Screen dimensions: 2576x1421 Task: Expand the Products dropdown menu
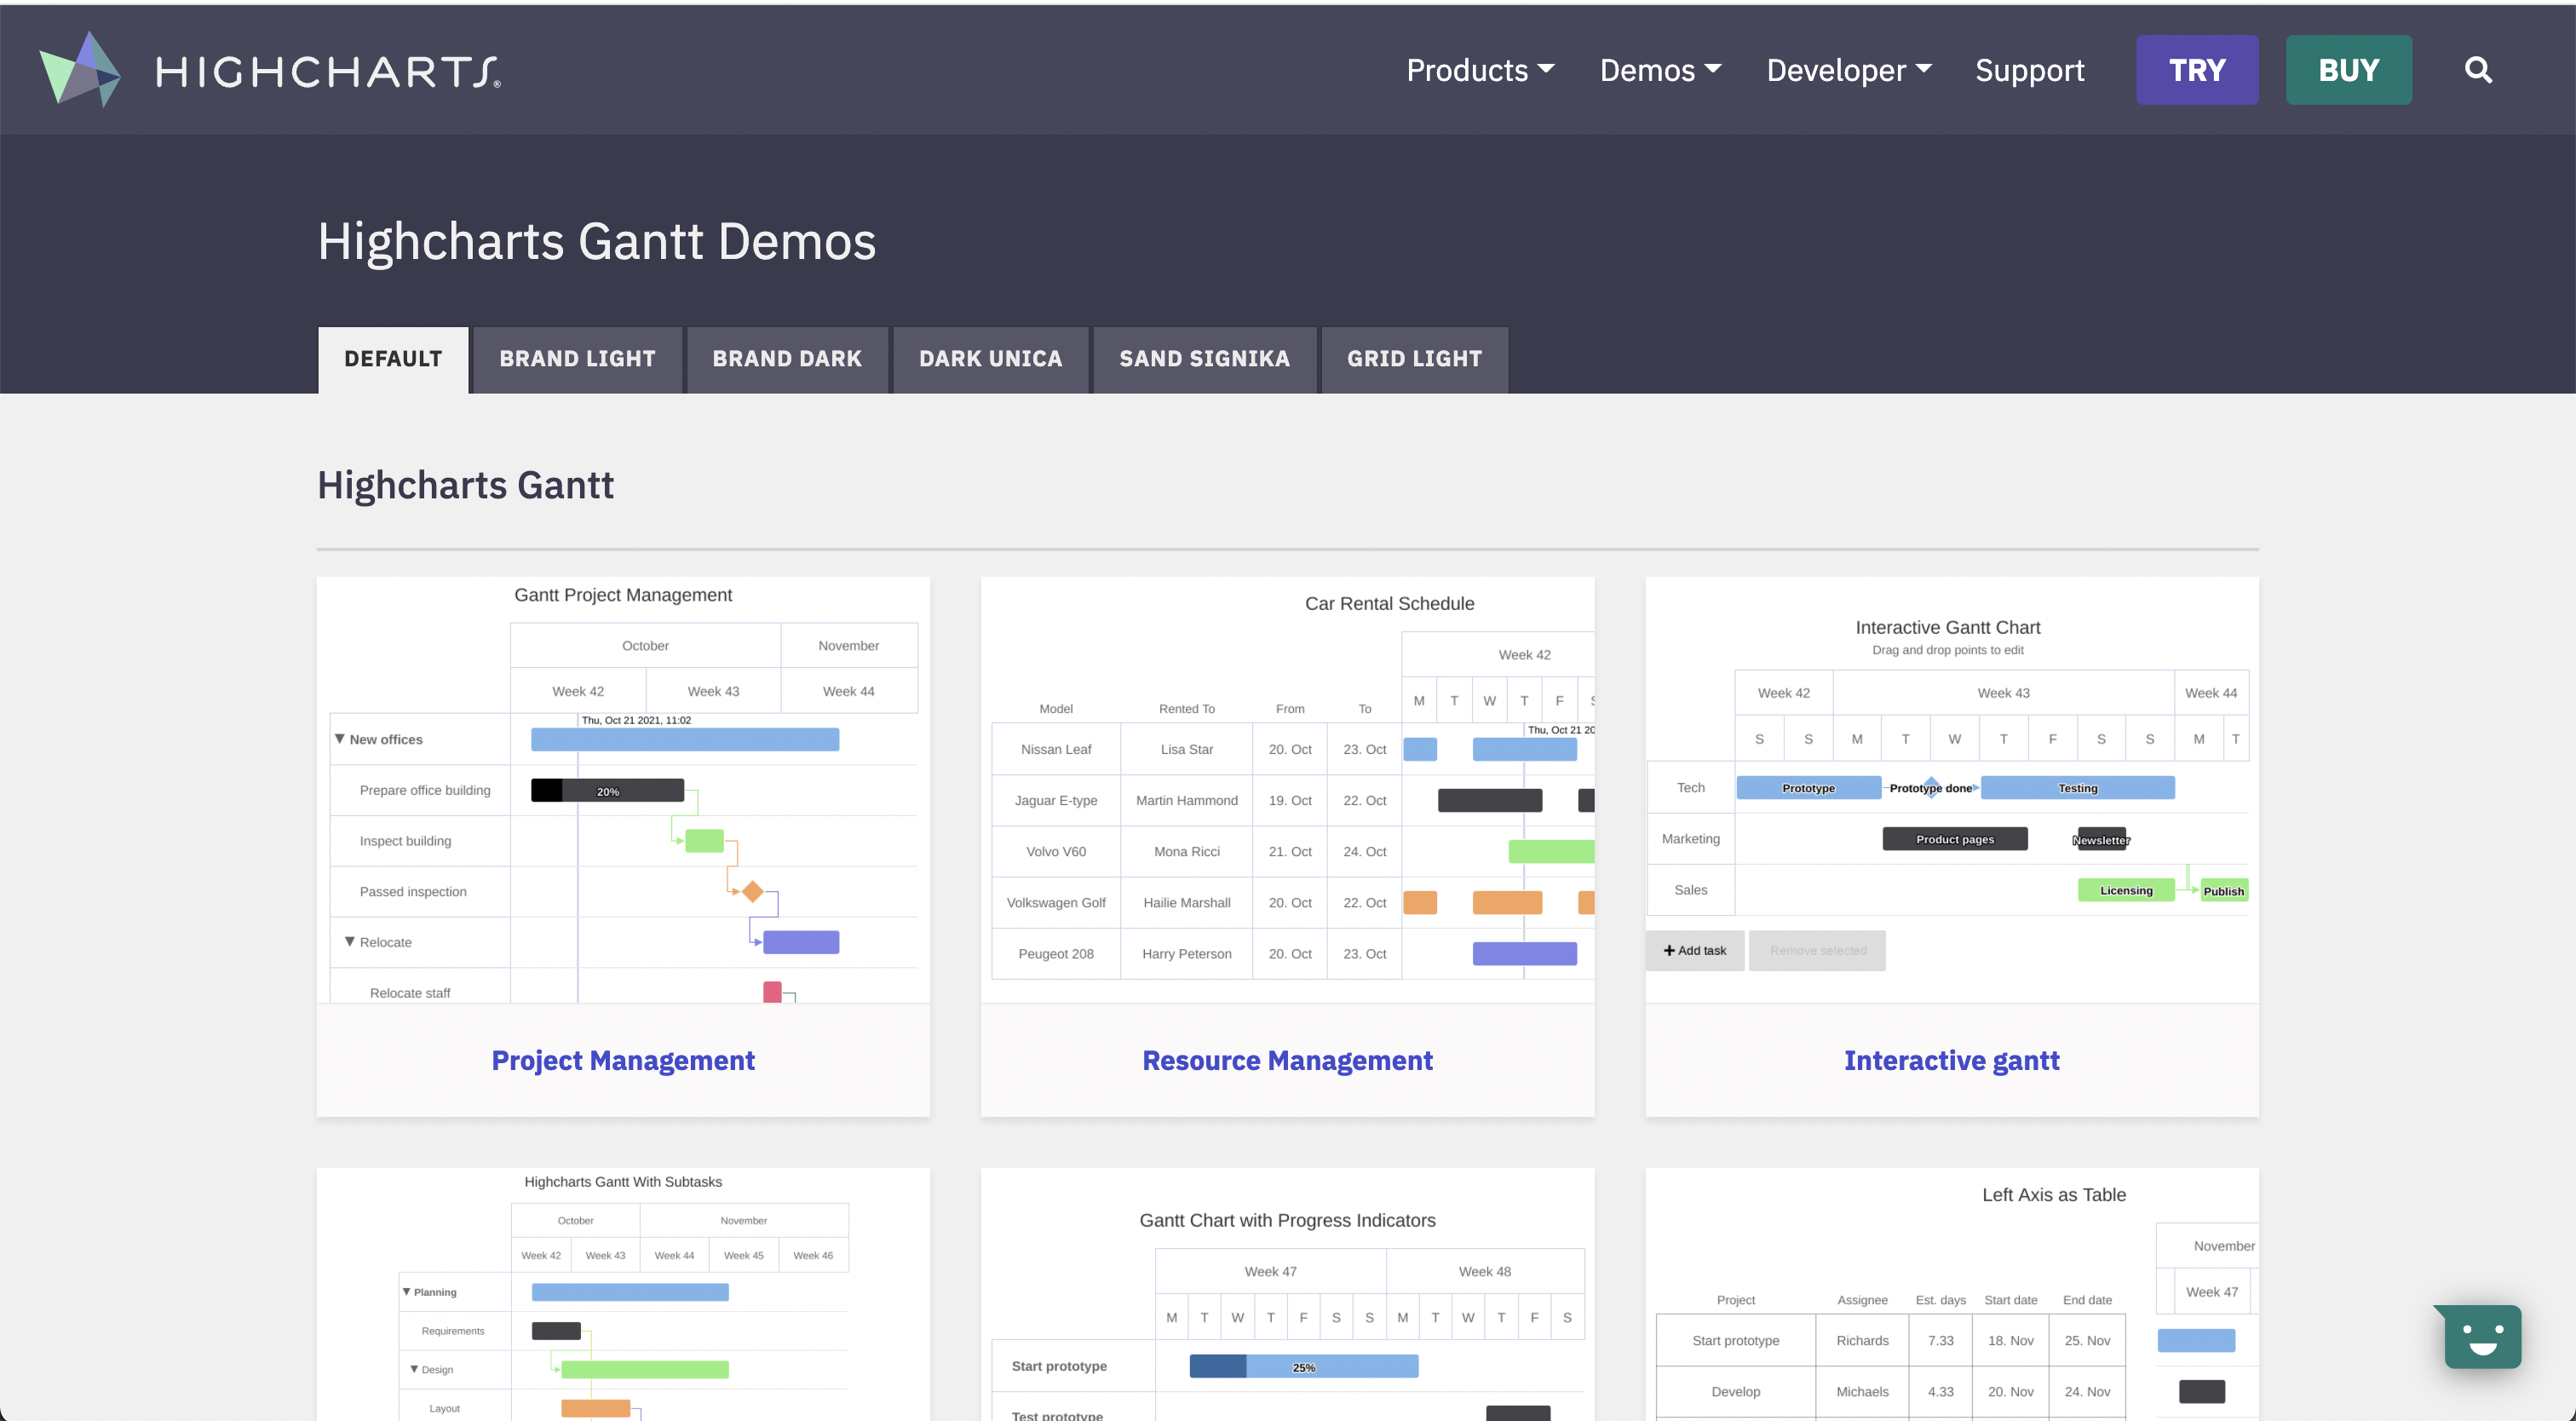(x=1480, y=70)
